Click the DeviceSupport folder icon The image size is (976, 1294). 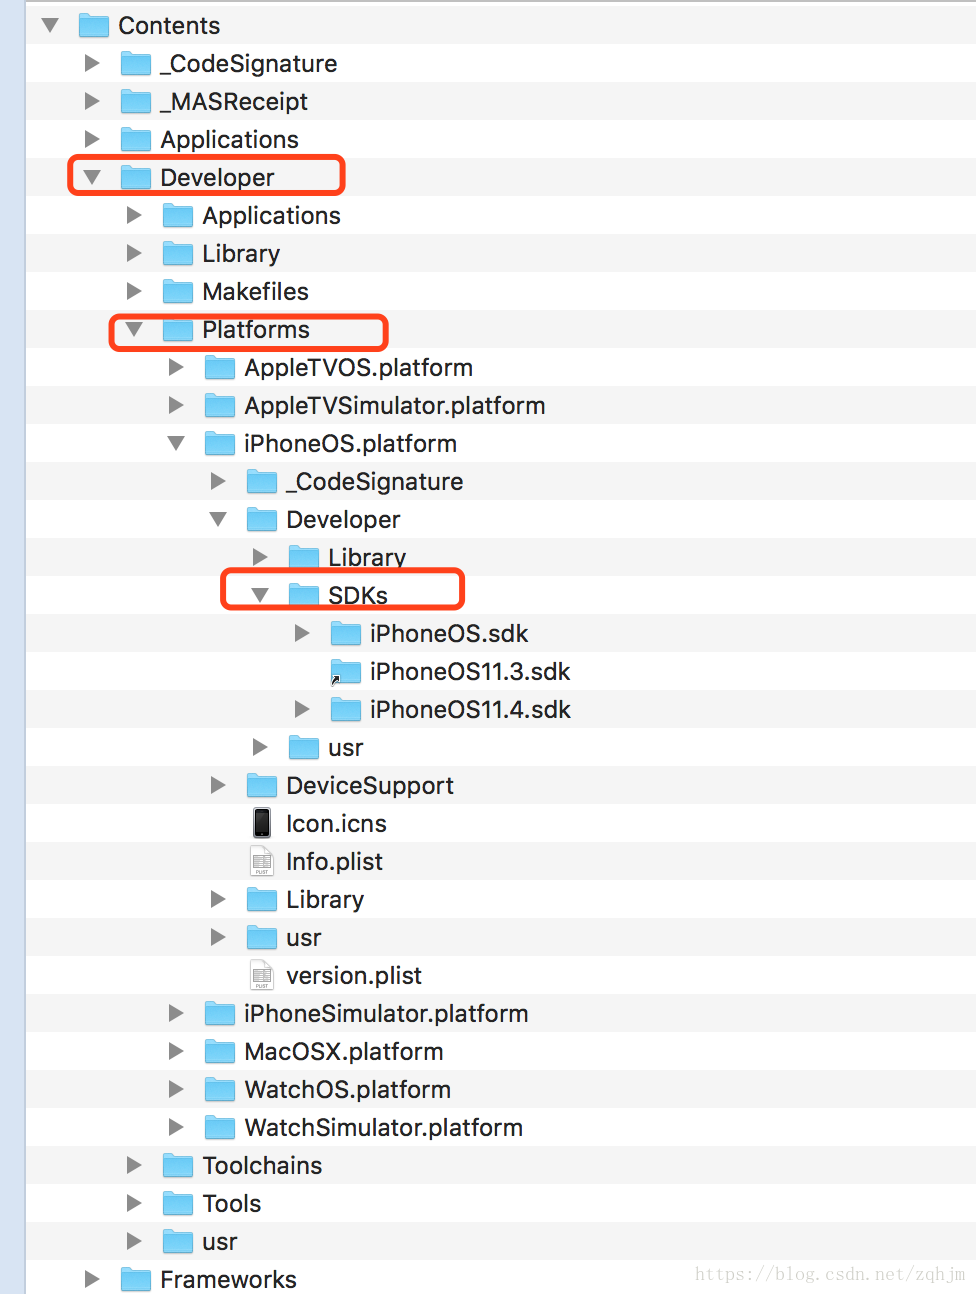click(262, 785)
